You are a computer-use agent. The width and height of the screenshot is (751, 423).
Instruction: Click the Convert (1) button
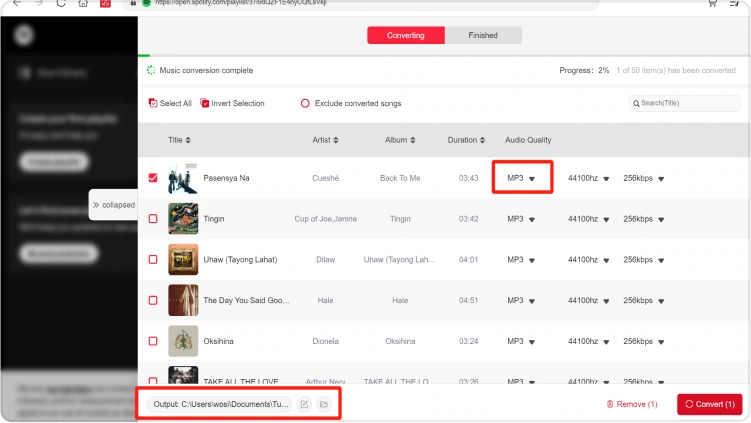click(709, 404)
